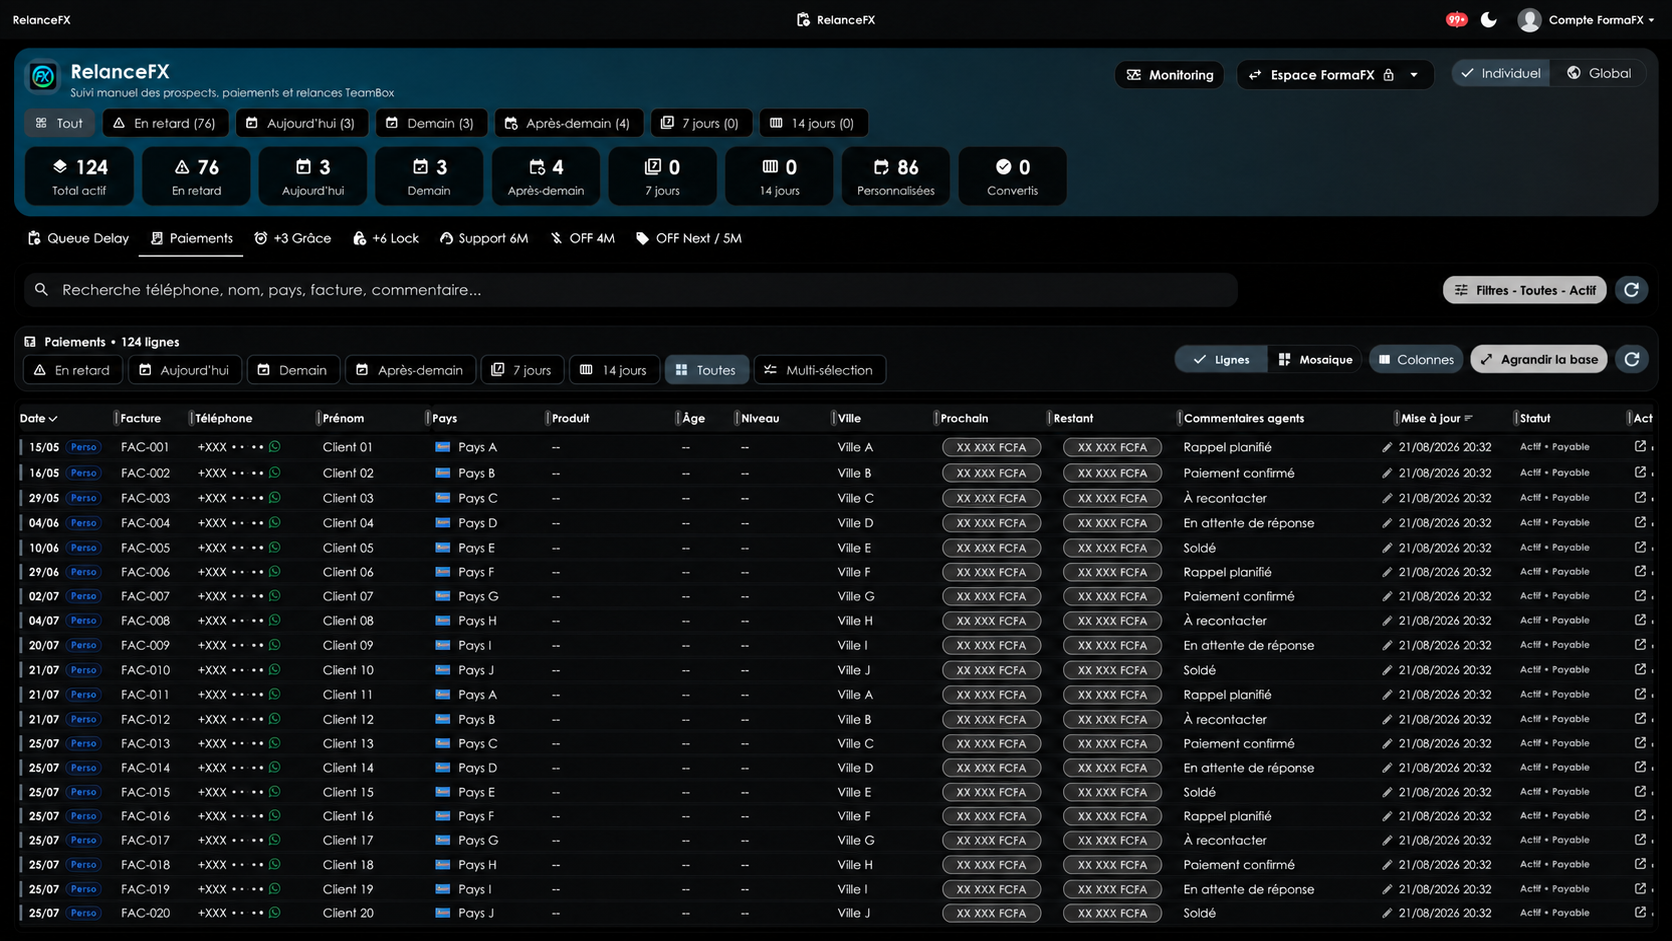This screenshot has height=941, width=1672.
Task: Click the Tout filter button
Action: [60, 123]
